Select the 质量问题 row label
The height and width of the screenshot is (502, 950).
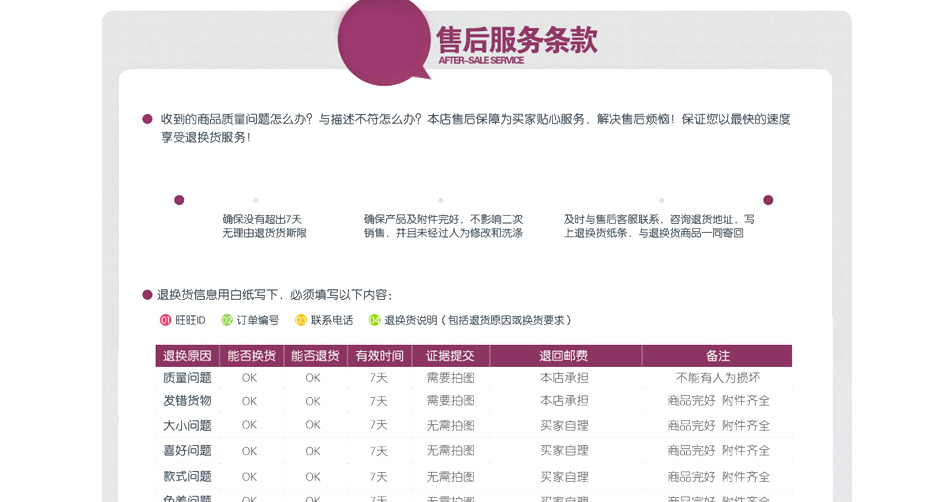click(187, 378)
